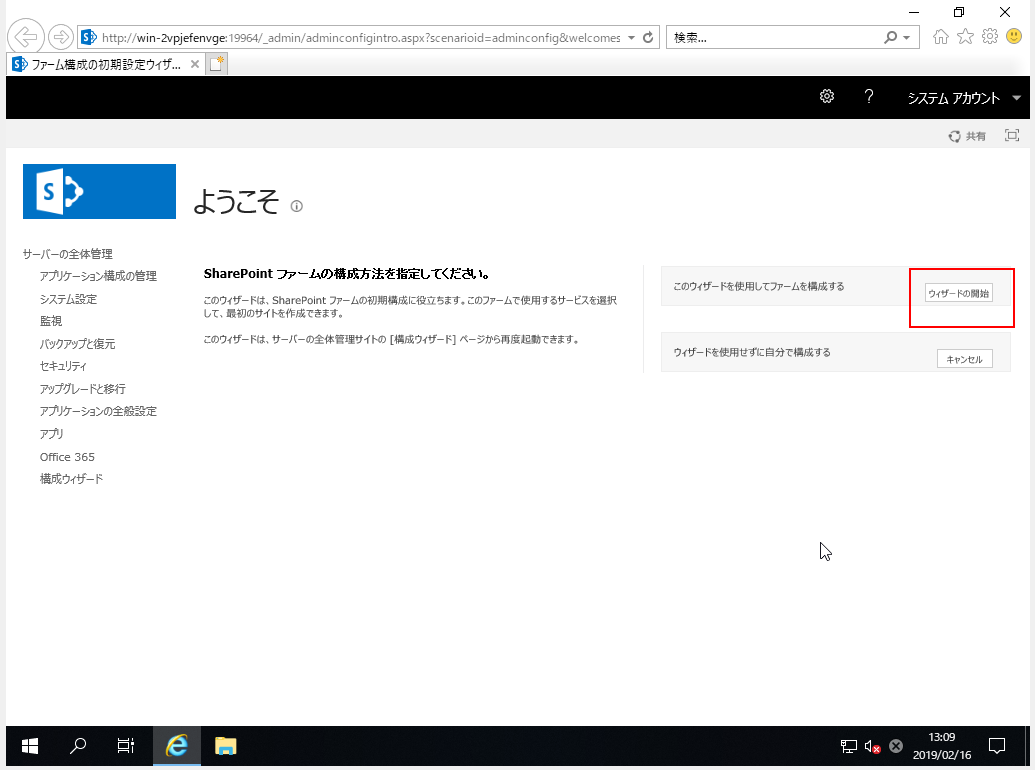Click the tray icon with X circle
Viewport: 1035px width, 770px height.
point(896,746)
